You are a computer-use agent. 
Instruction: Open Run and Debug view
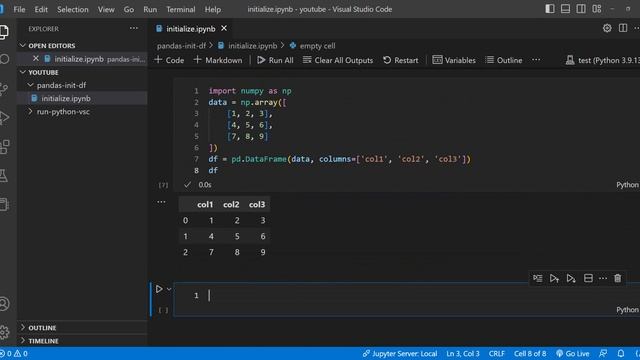tap(4, 118)
